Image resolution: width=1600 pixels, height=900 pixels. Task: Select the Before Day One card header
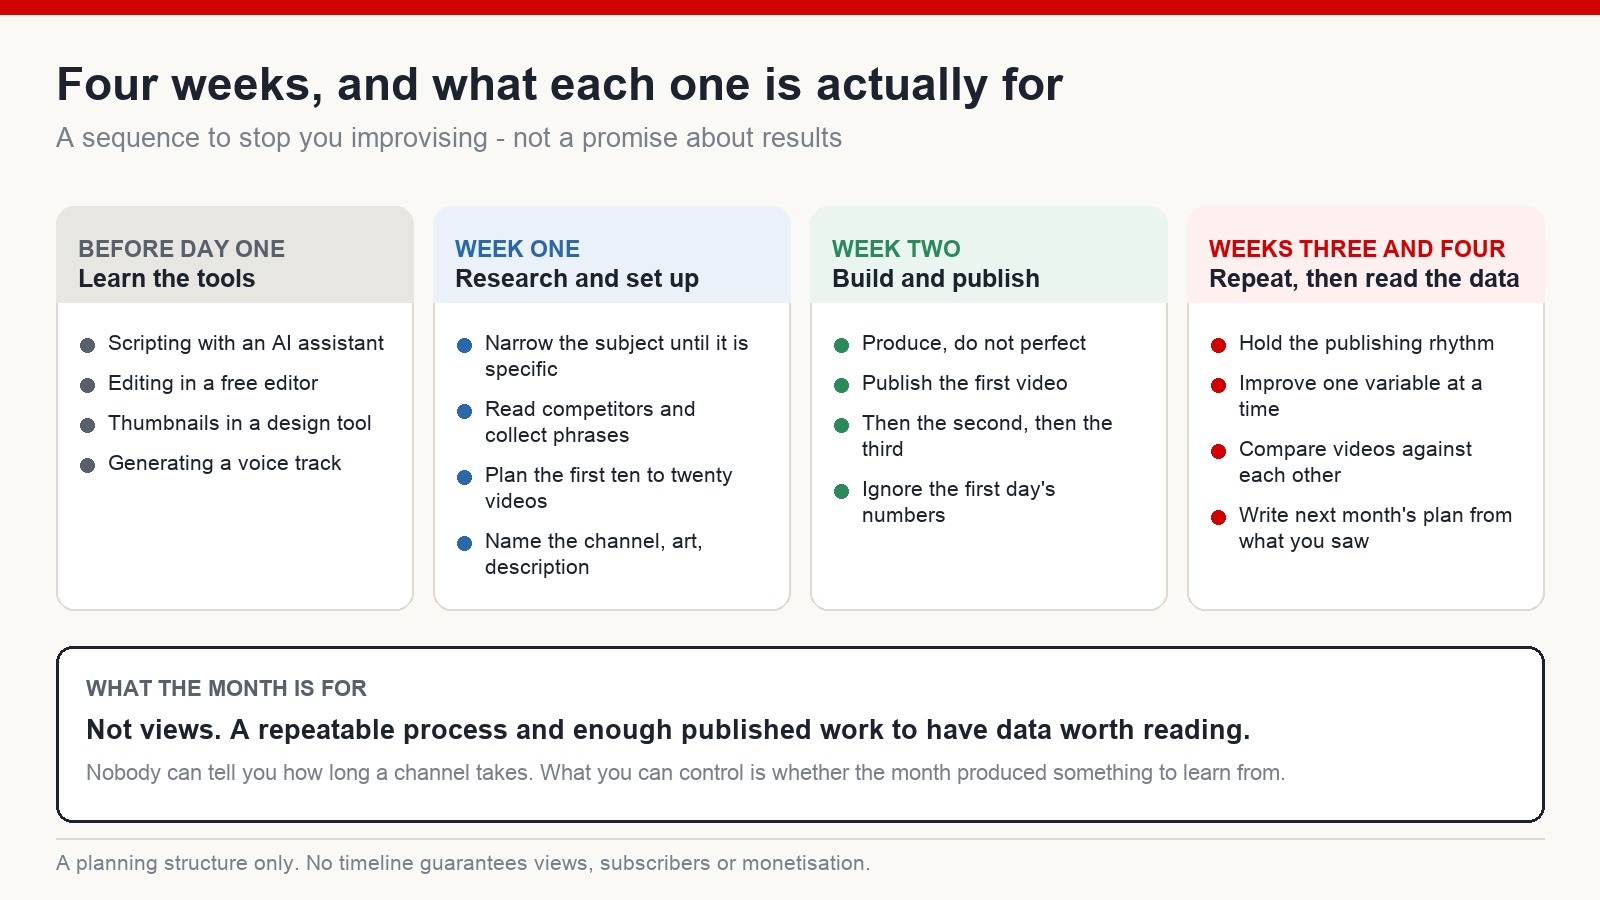[235, 255]
